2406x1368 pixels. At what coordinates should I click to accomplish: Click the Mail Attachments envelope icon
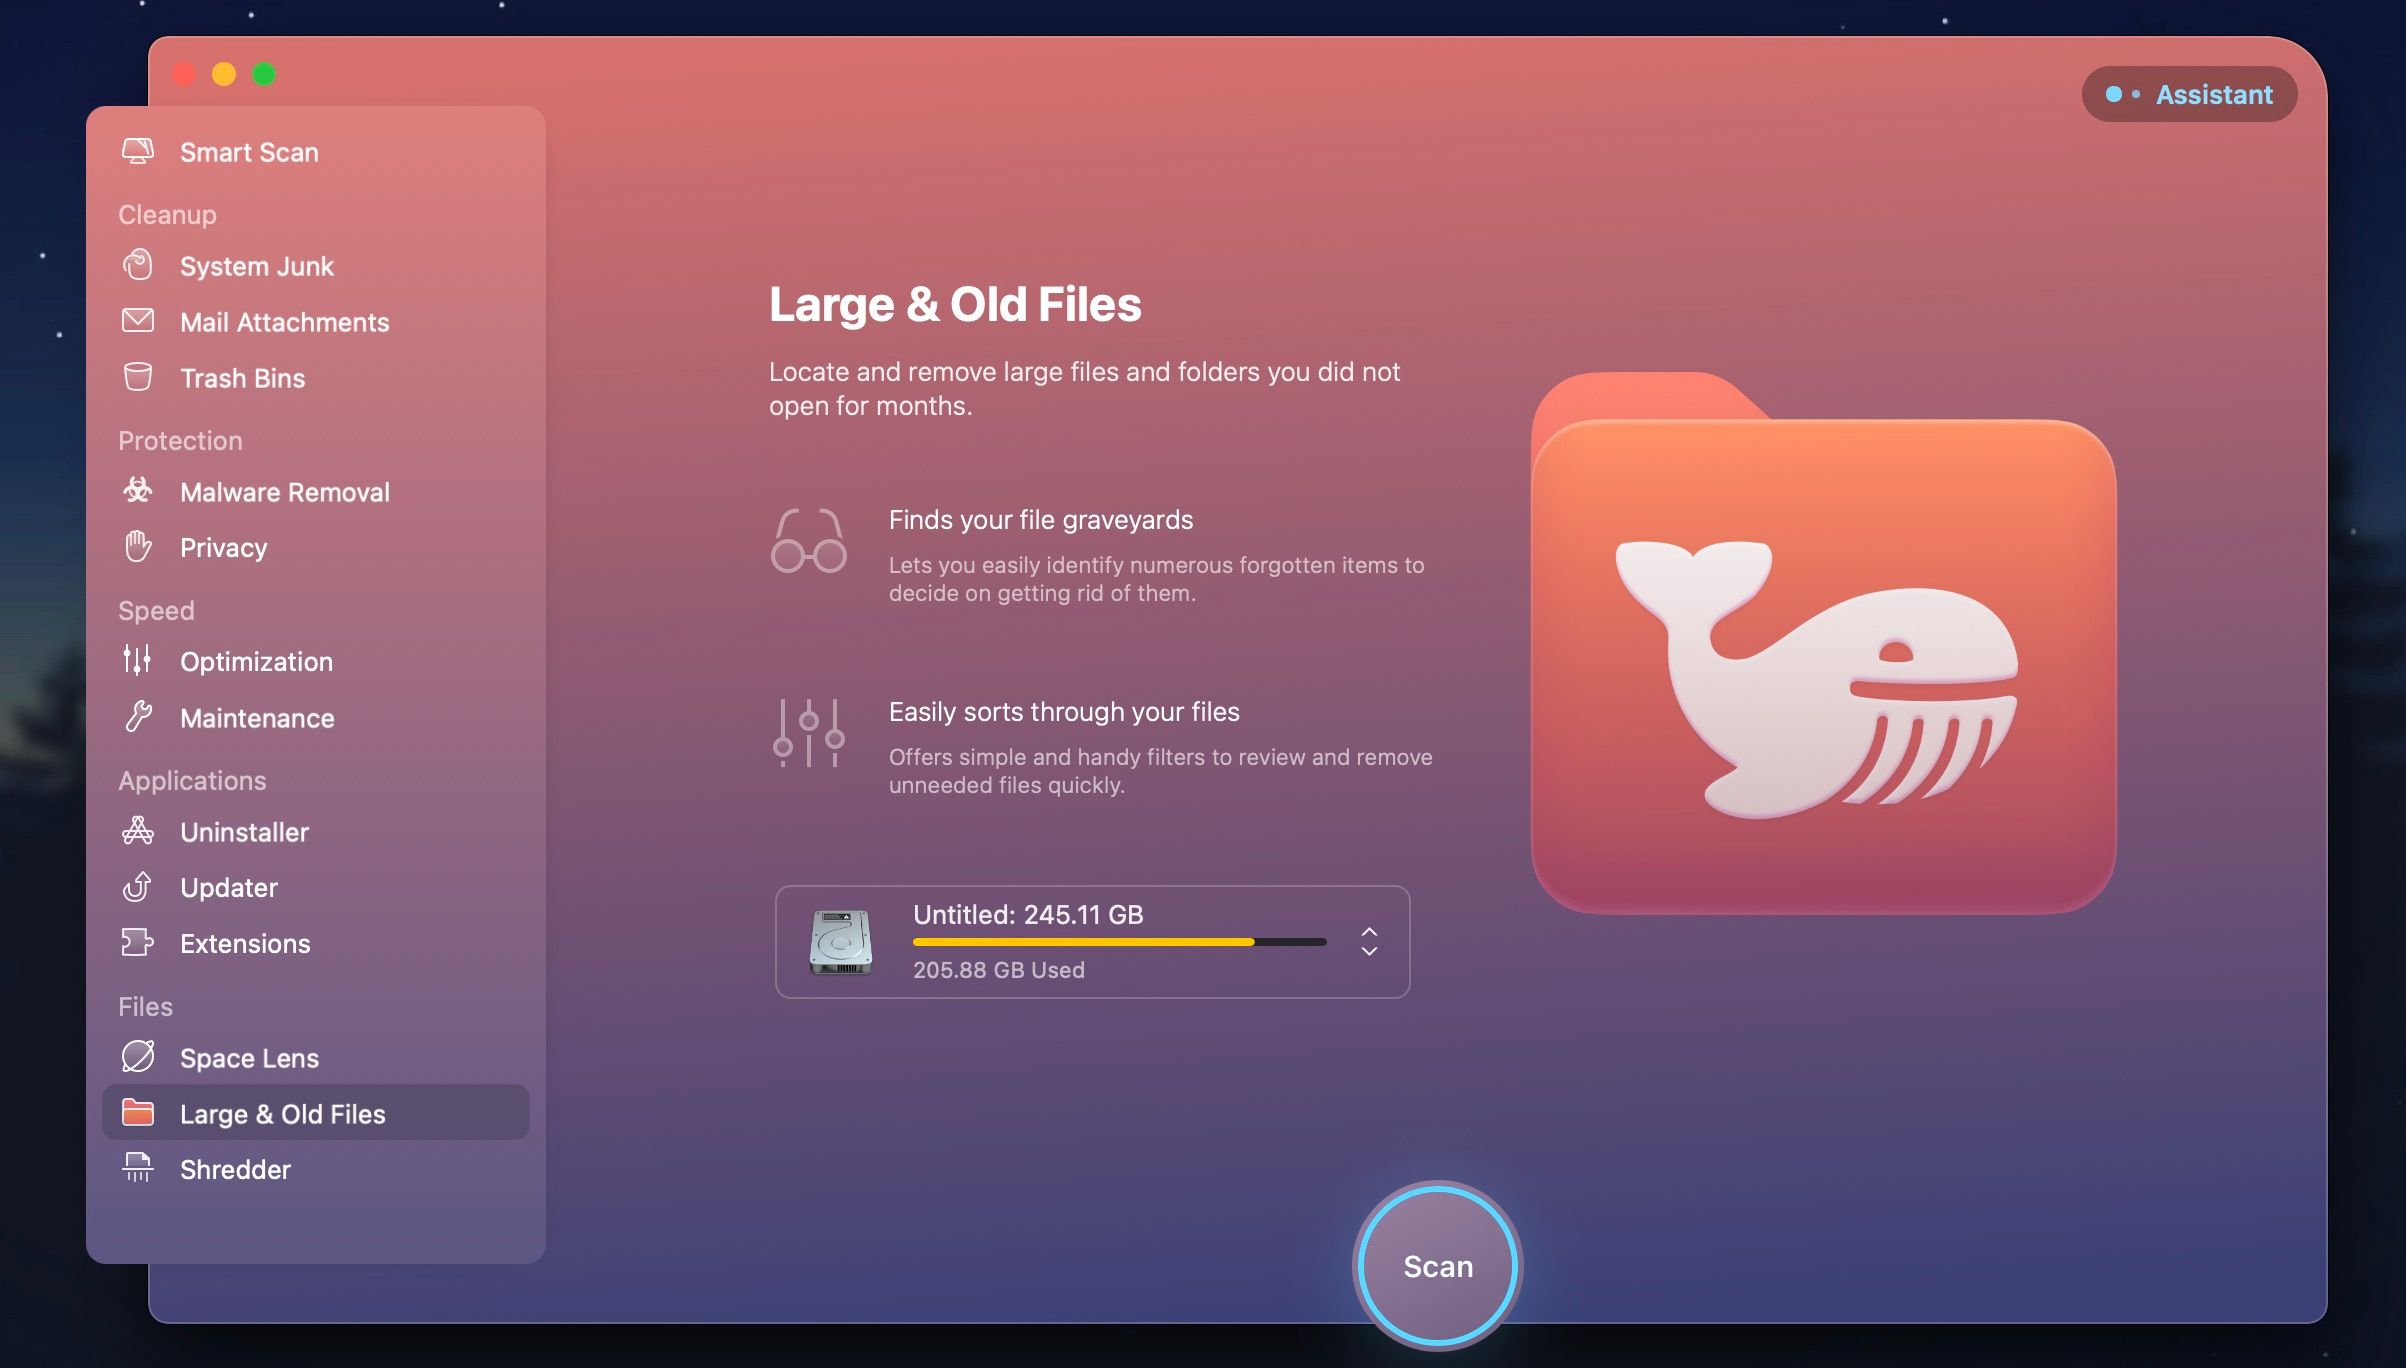(x=138, y=321)
